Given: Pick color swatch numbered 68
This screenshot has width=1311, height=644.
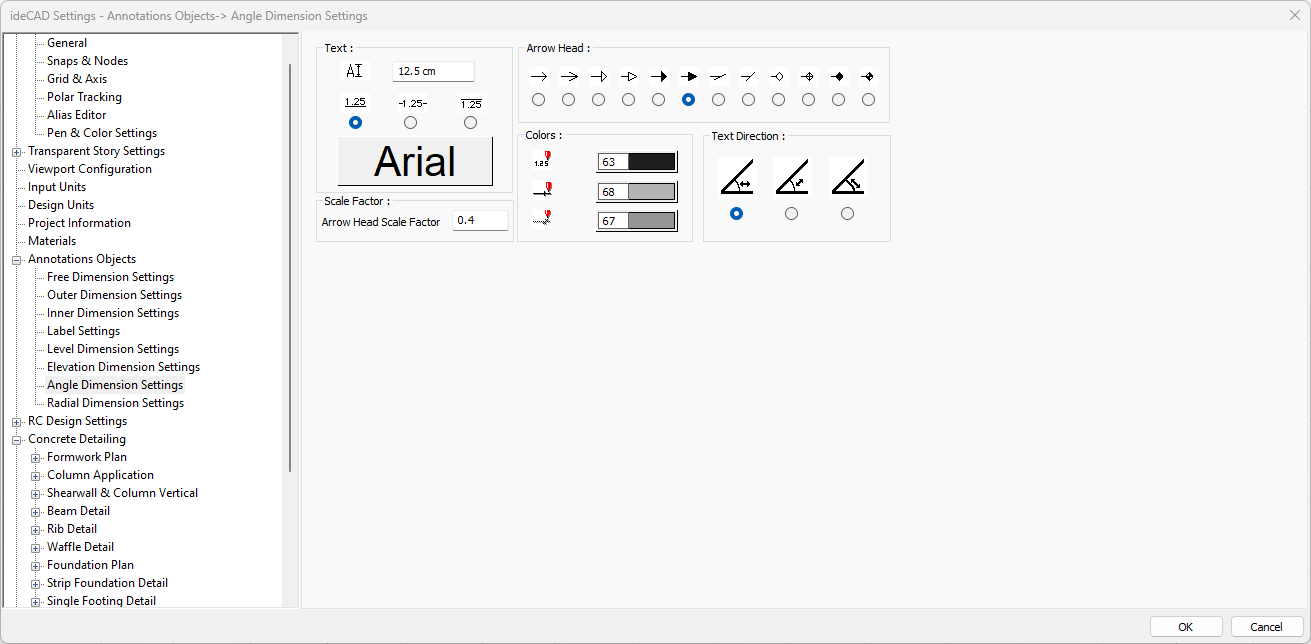Looking at the screenshot, I should click(x=637, y=192).
